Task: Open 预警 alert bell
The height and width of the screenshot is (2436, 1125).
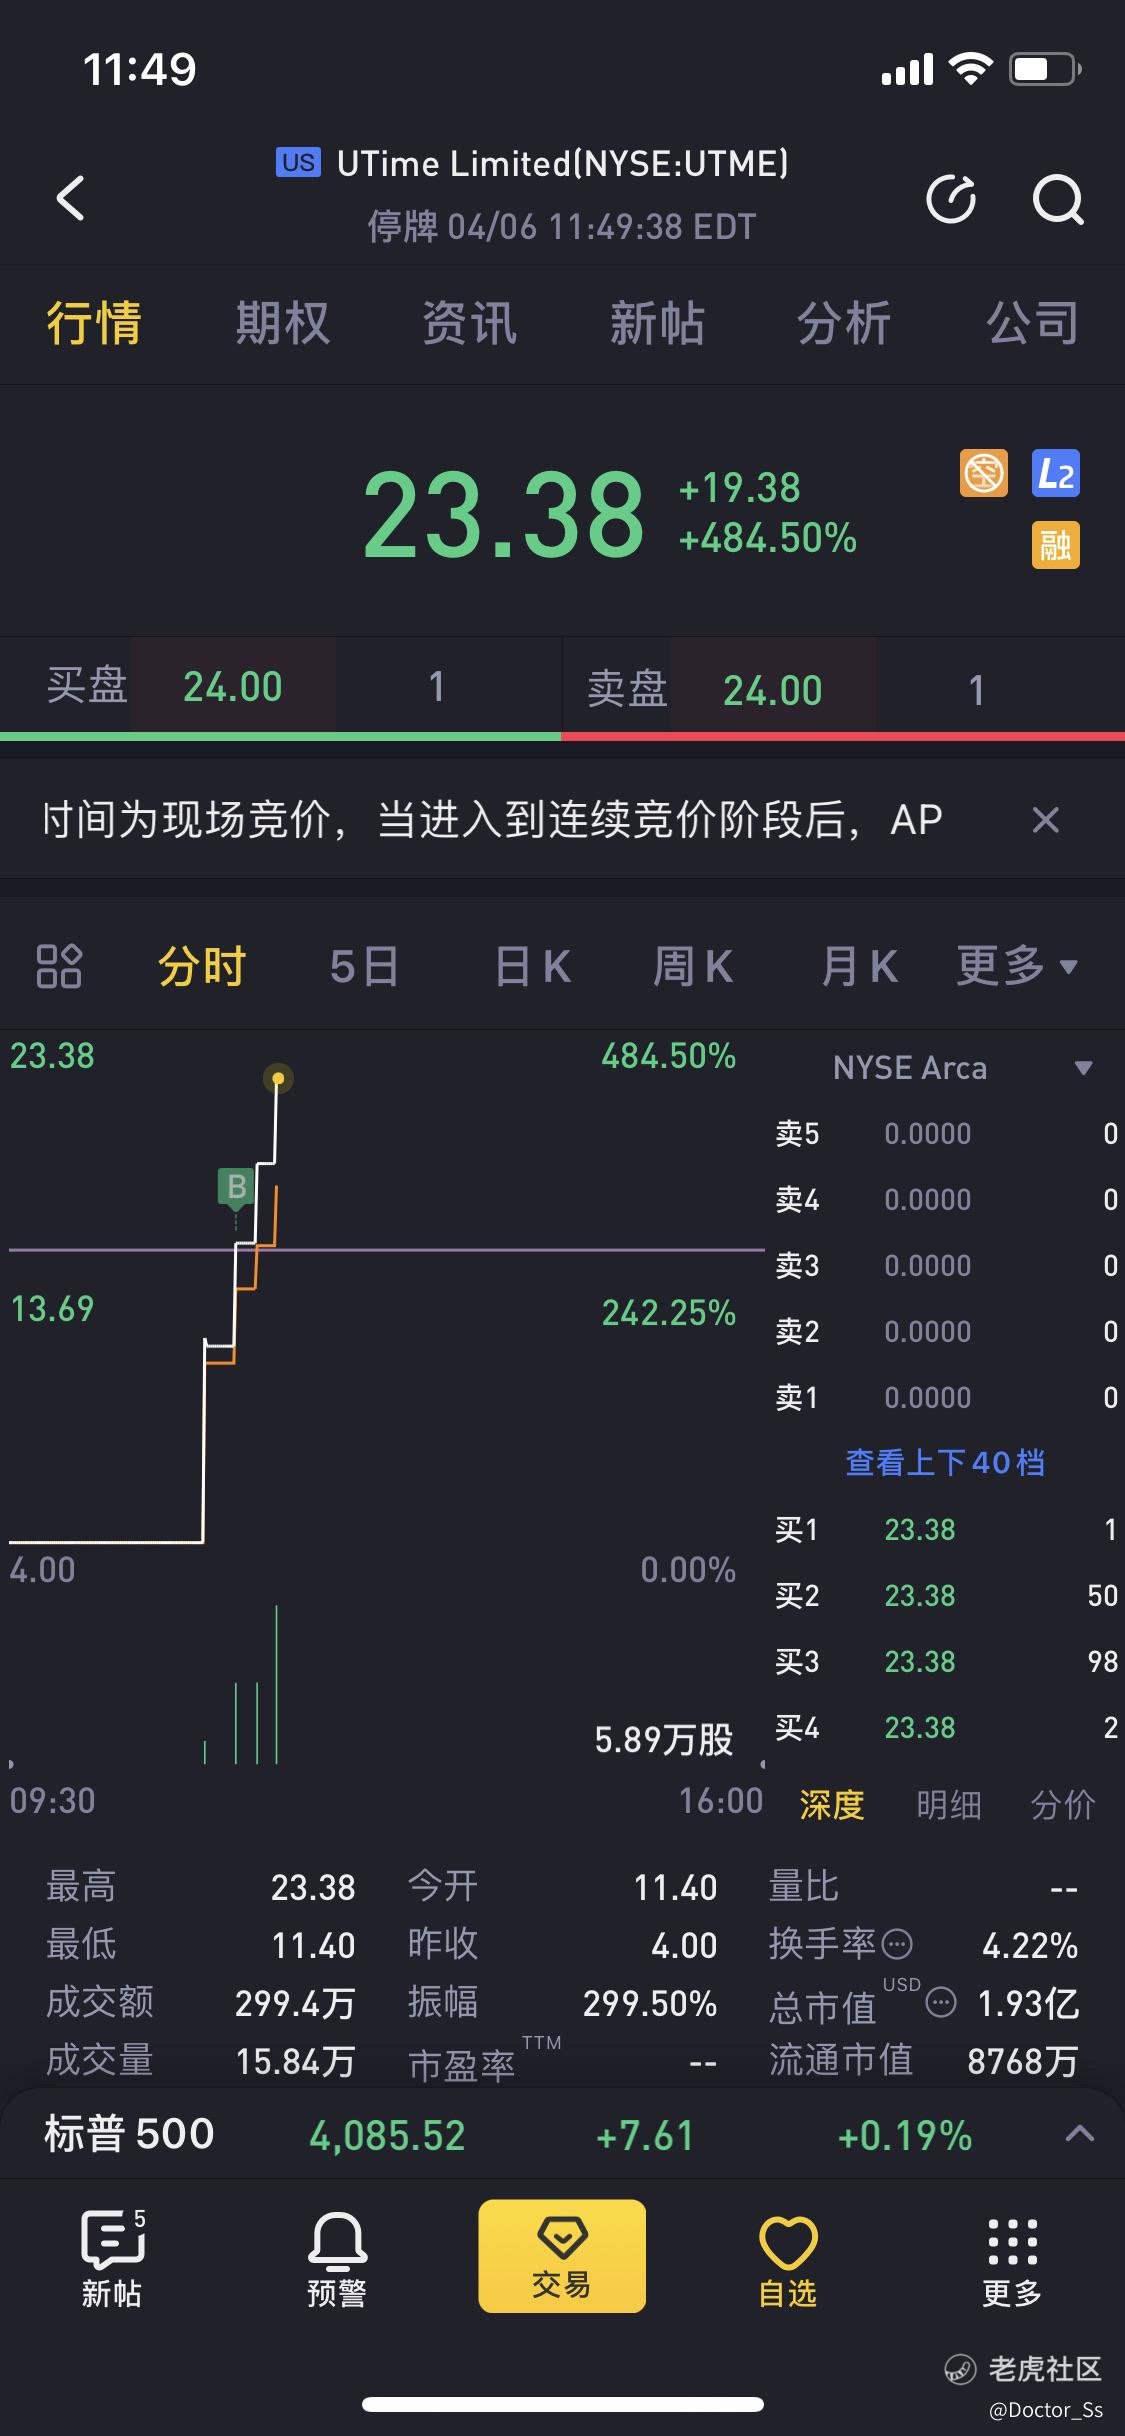Action: [x=337, y=2259]
